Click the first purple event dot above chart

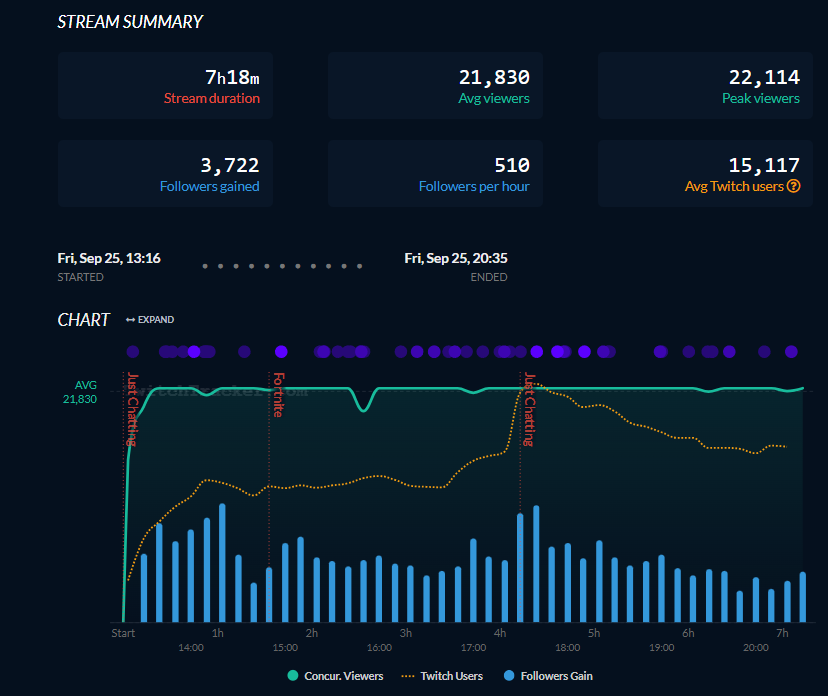click(x=133, y=352)
